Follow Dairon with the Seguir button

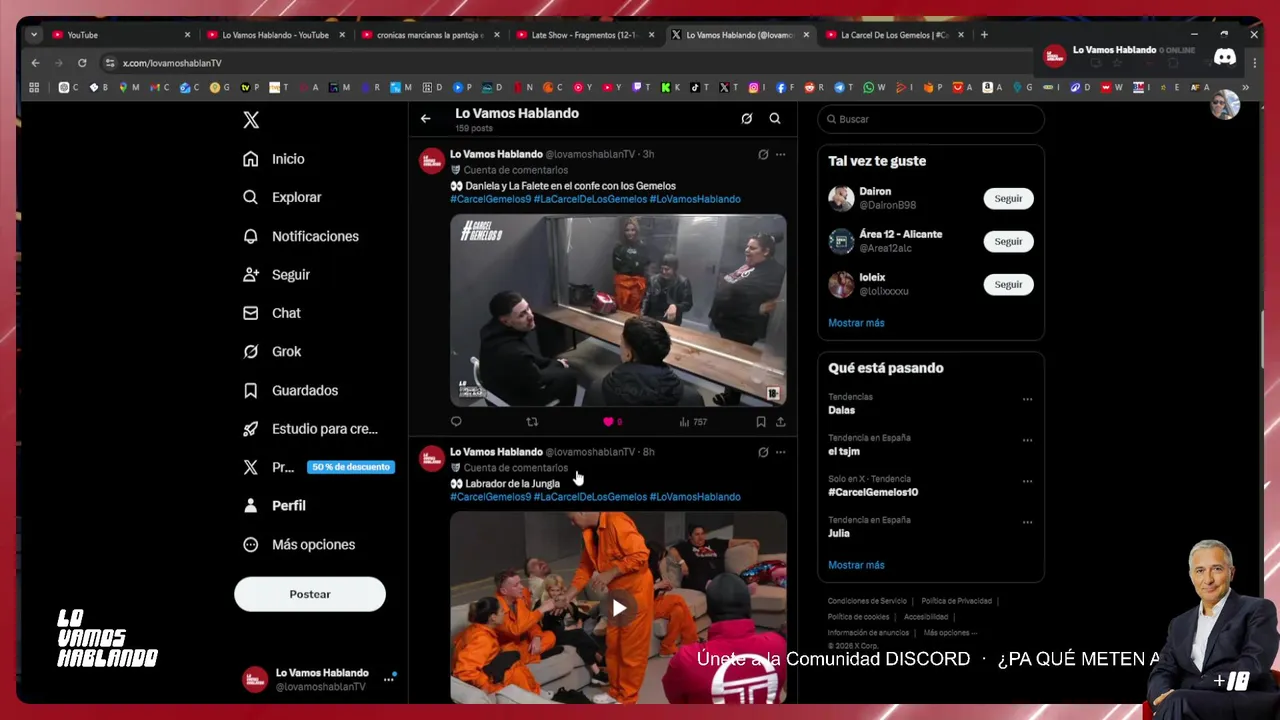[1008, 198]
